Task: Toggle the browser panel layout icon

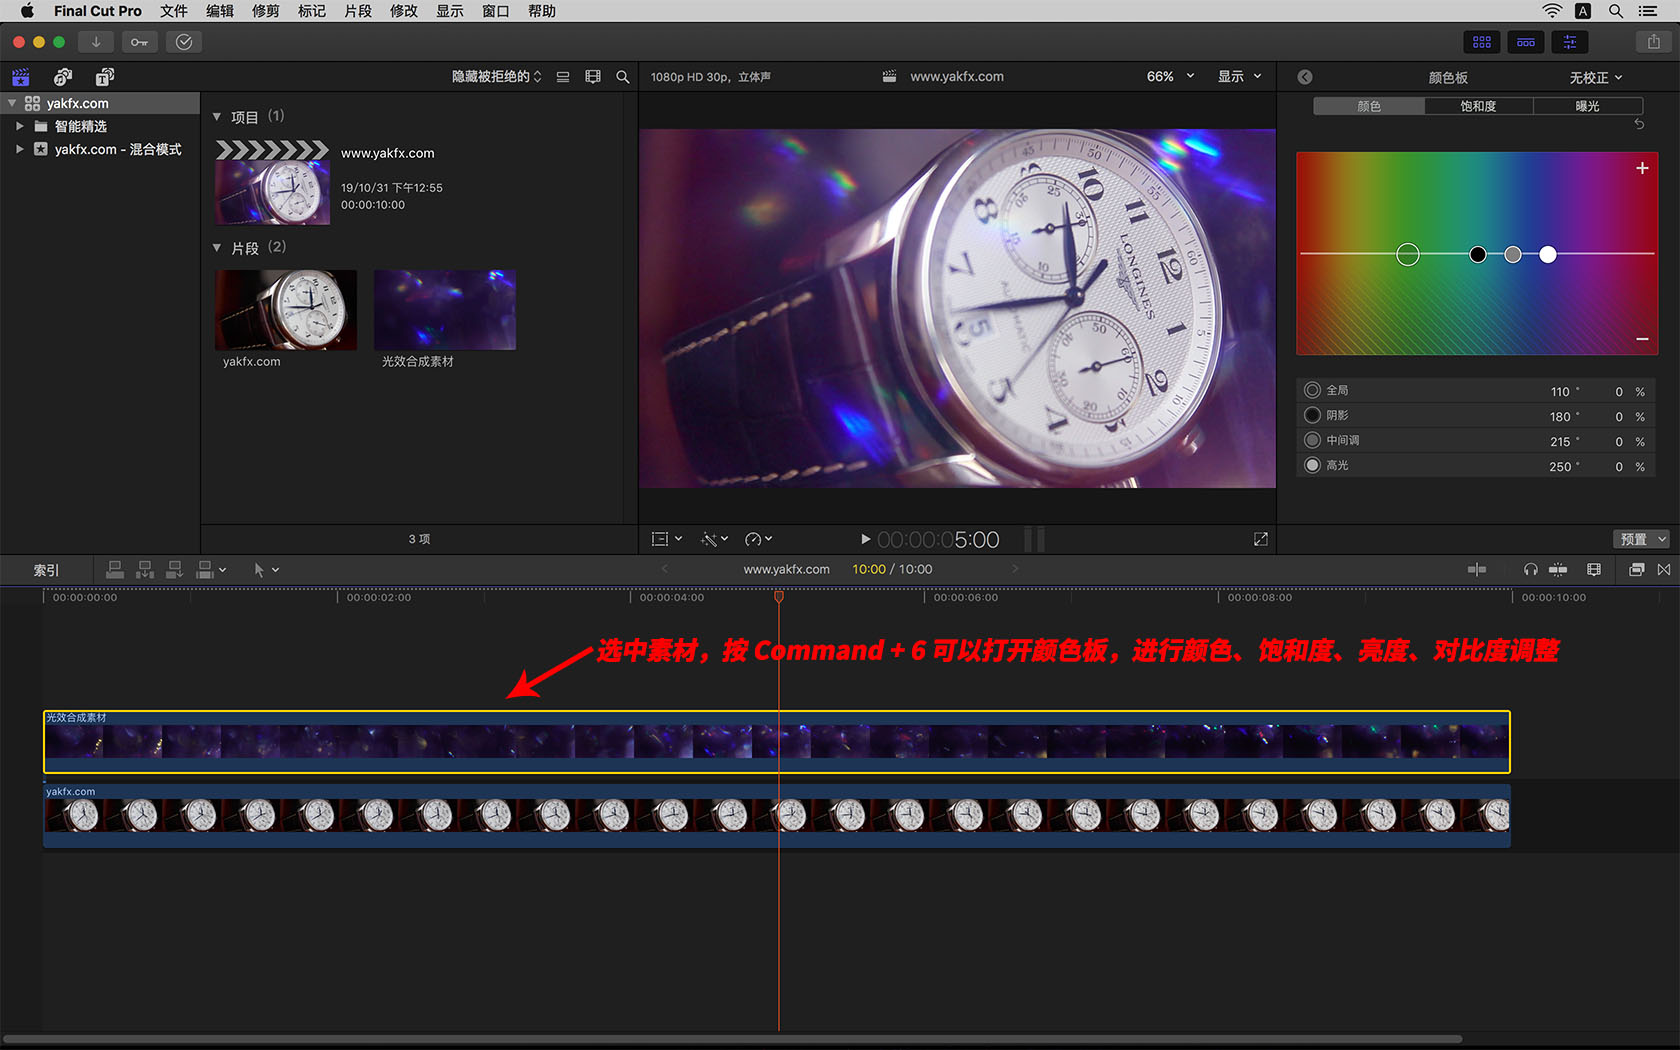Action: (1482, 42)
